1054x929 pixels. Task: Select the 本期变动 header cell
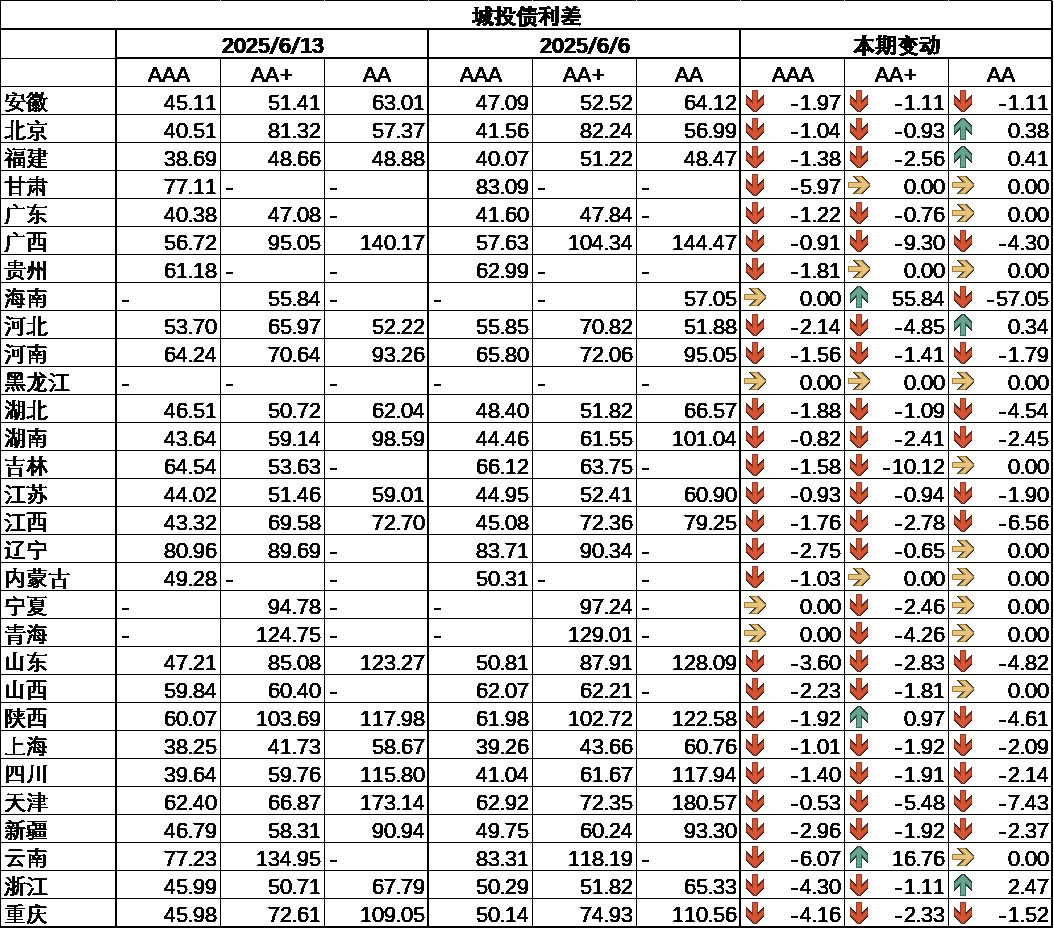(x=896, y=45)
